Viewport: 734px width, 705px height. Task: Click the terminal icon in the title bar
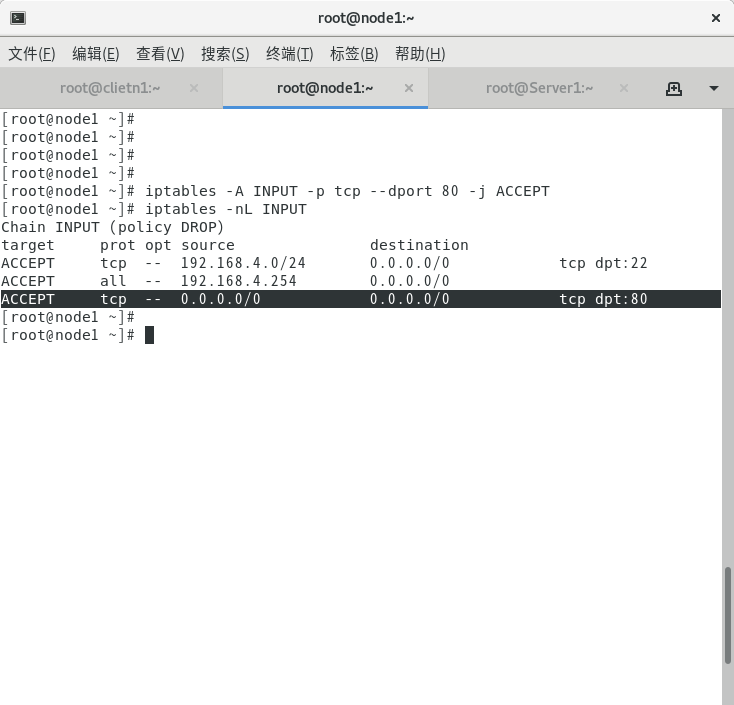click(18, 18)
